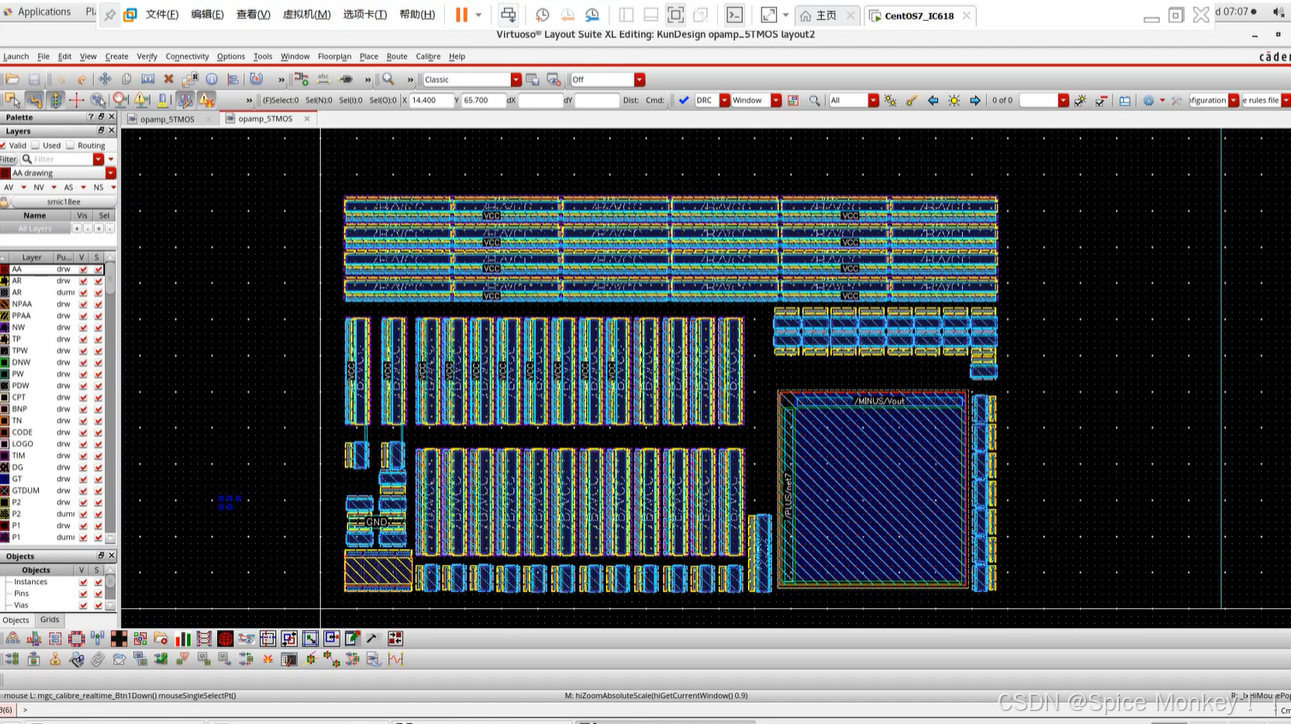Viewport: 1291px width, 724px height.
Task: Toggle the Used checkbox in Layers
Action: pyautogui.click(x=36, y=145)
